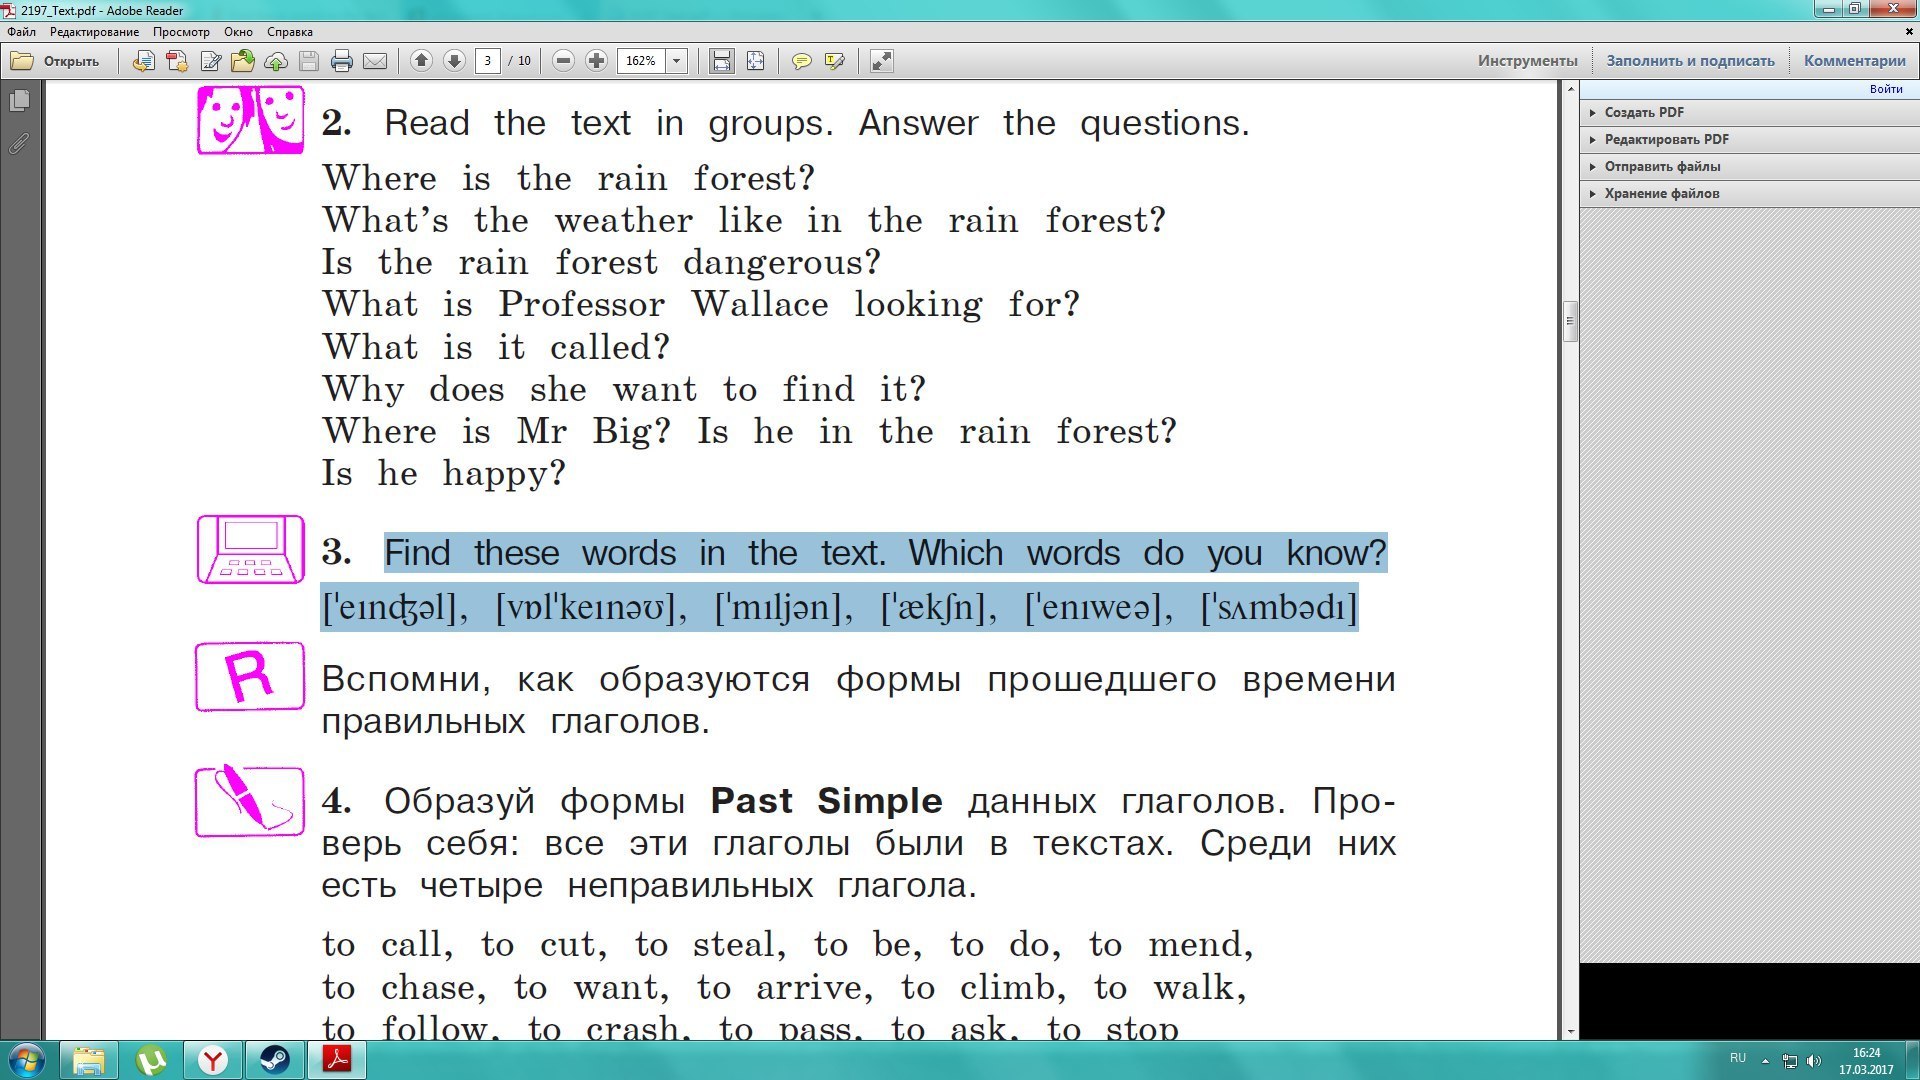The height and width of the screenshot is (1080, 1920).
Task: Click the vertical scrollbar thumb
Action: pos(1570,322)
